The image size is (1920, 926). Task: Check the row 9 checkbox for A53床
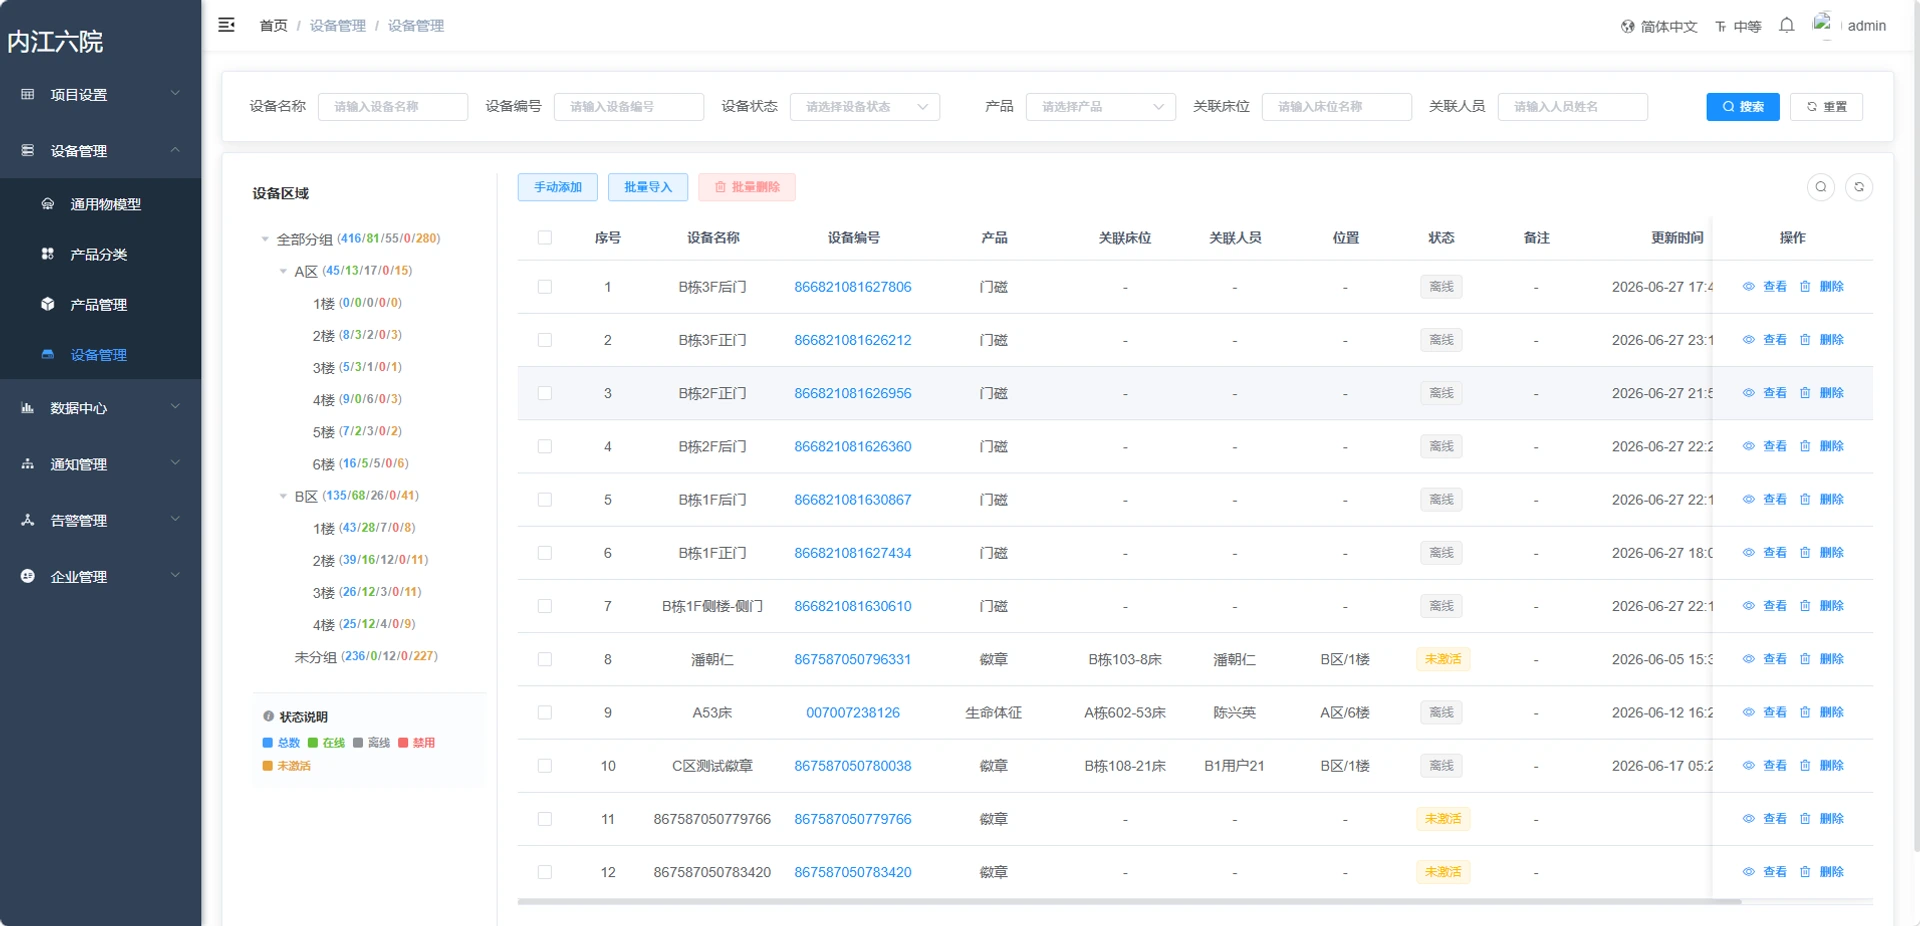click(x=545, y=712)
